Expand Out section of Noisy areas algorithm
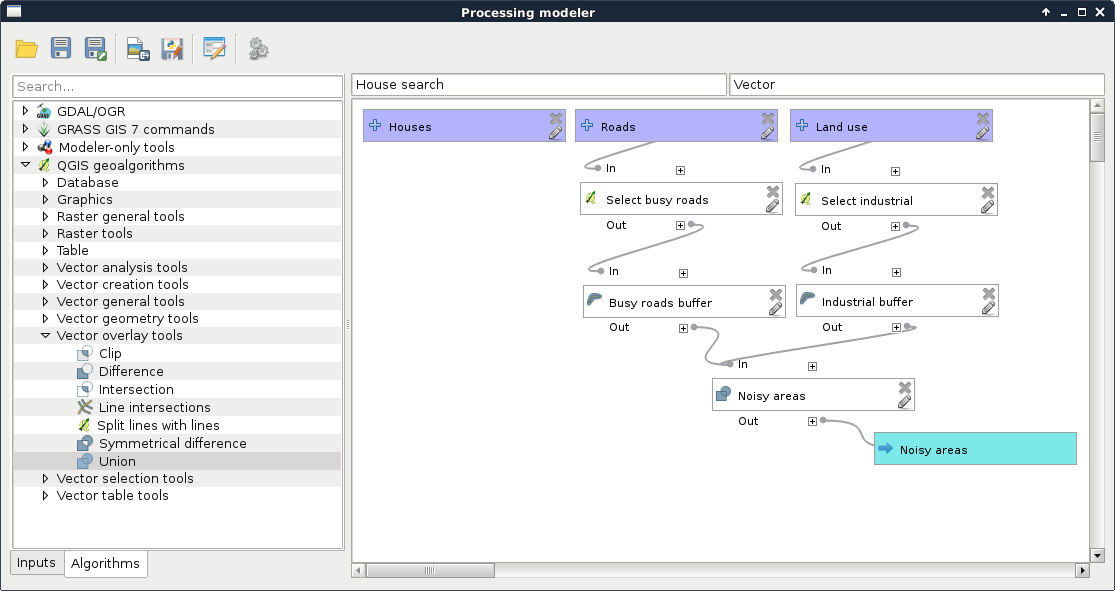The image size is (1115, 591). pyautogui.click(x=812, y=421)
